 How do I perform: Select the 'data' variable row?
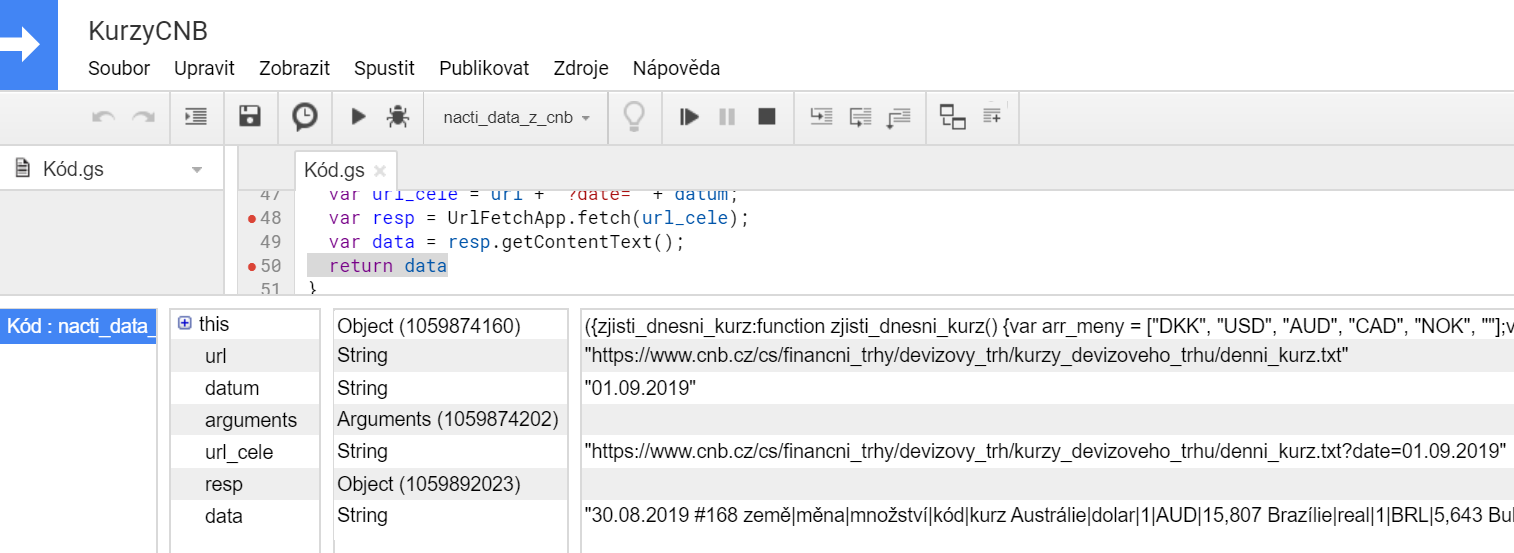click(245, 516)
